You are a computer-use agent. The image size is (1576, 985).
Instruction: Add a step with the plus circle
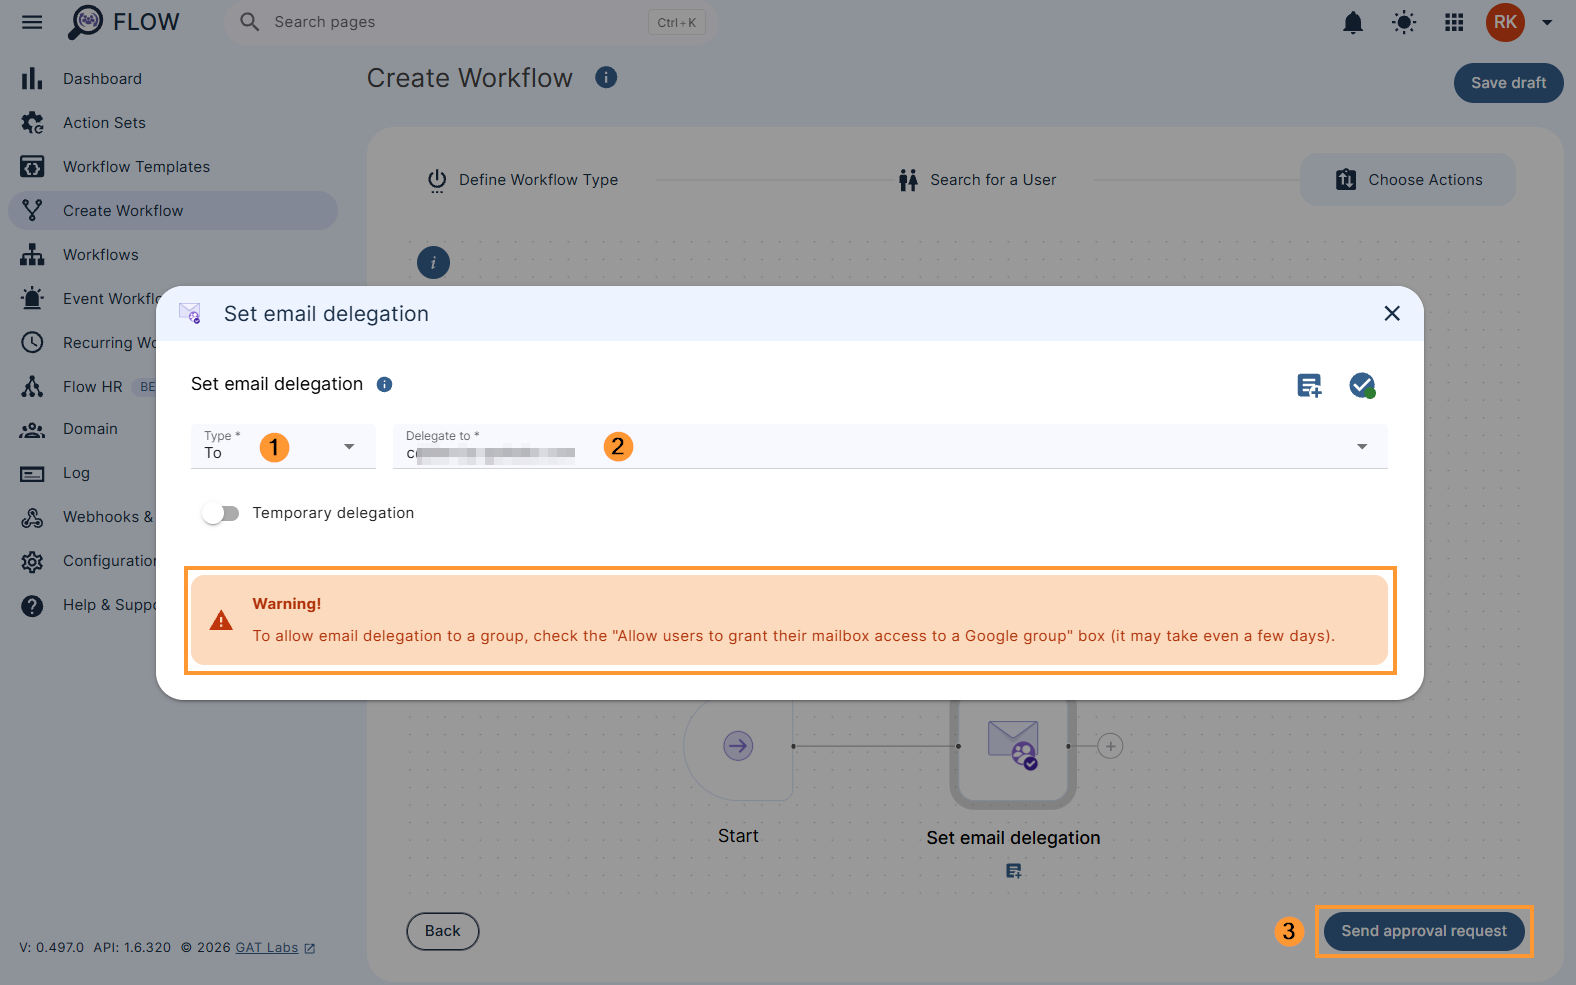coord(1110,746)
